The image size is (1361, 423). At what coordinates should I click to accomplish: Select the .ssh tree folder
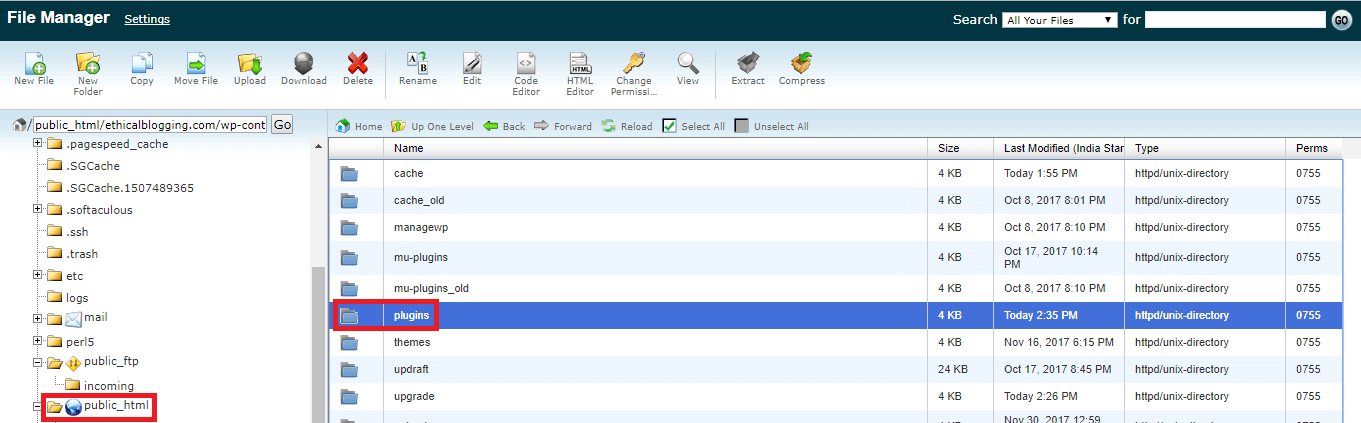[78, 232]
